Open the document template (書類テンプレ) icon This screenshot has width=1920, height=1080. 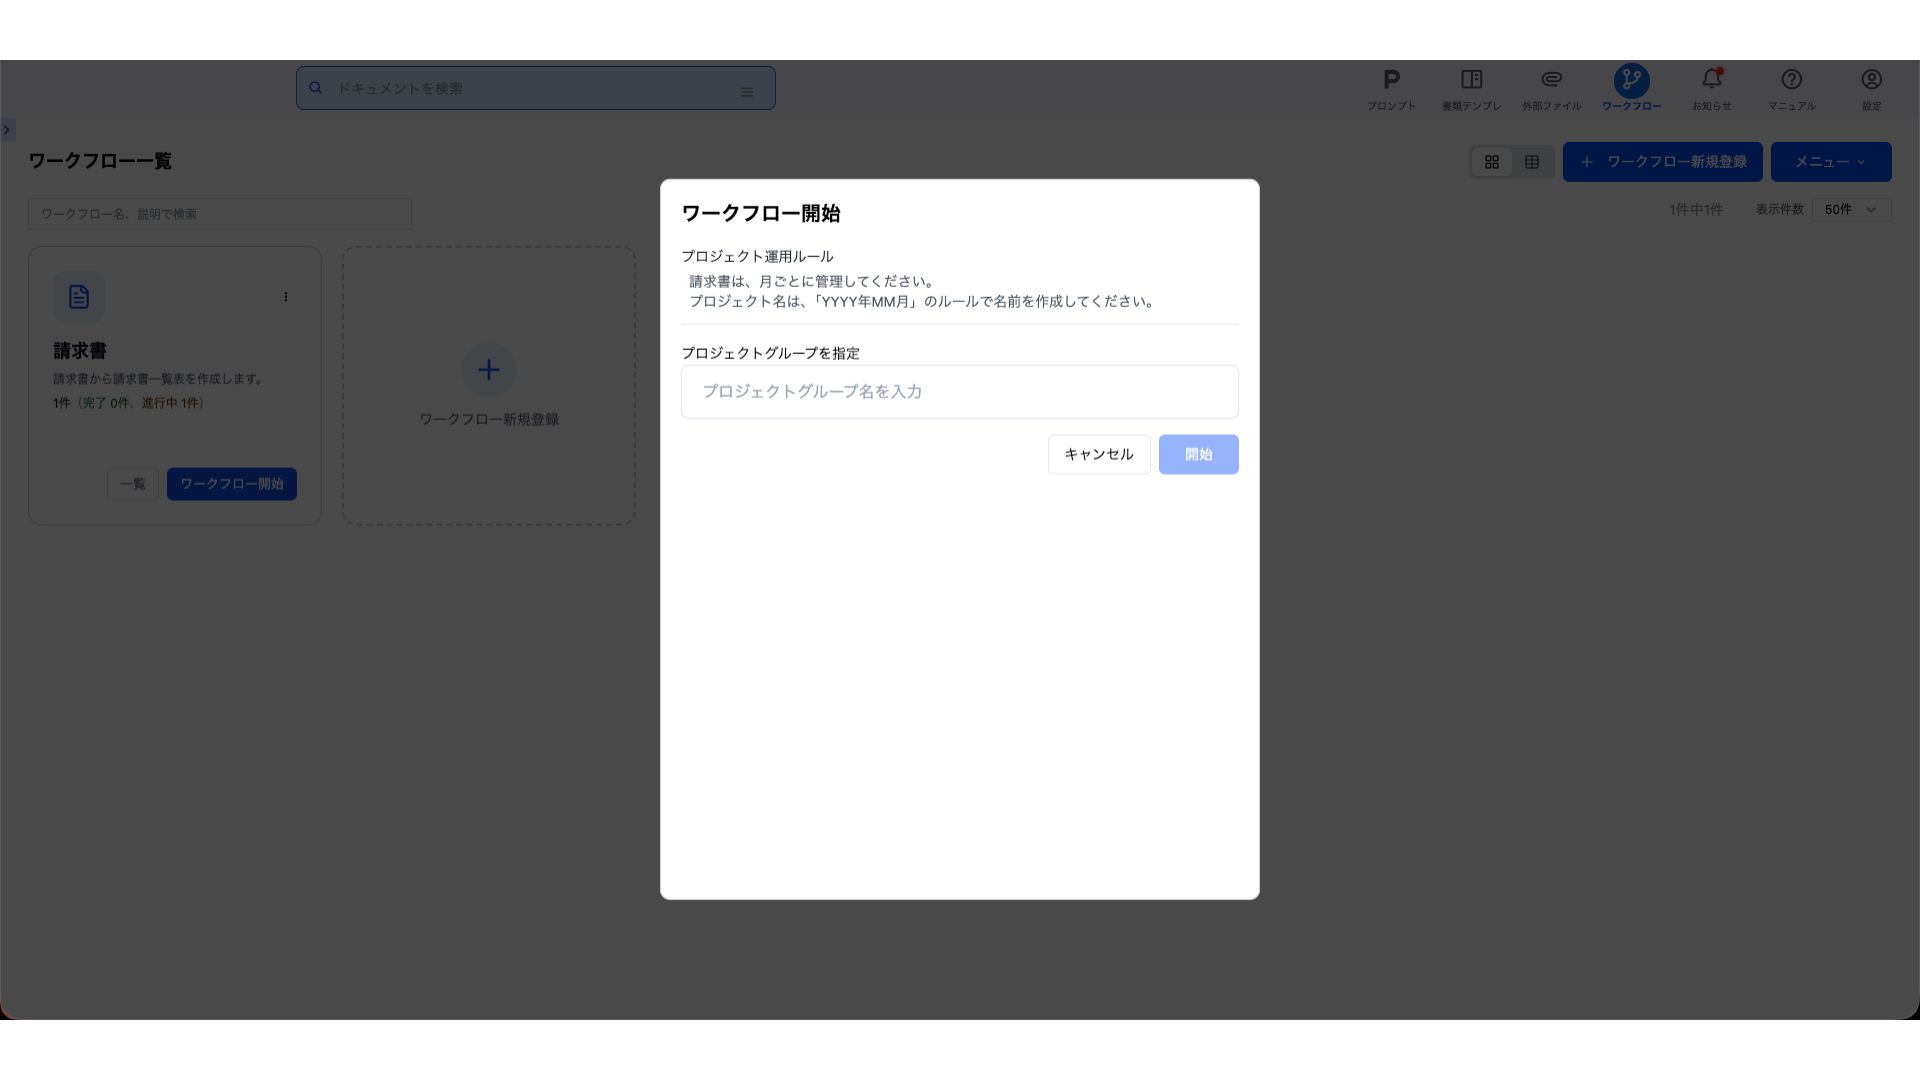tap(1471, 81)
